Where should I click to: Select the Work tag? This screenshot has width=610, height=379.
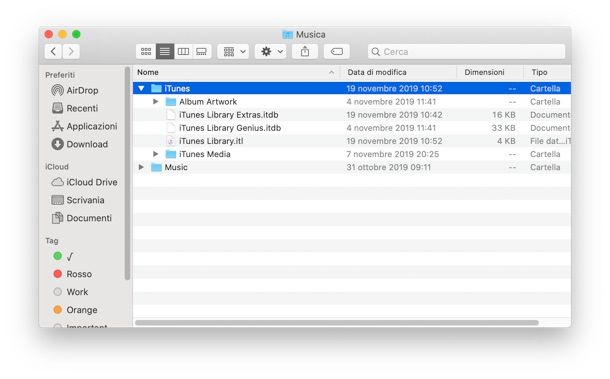(x=70, y=292)
